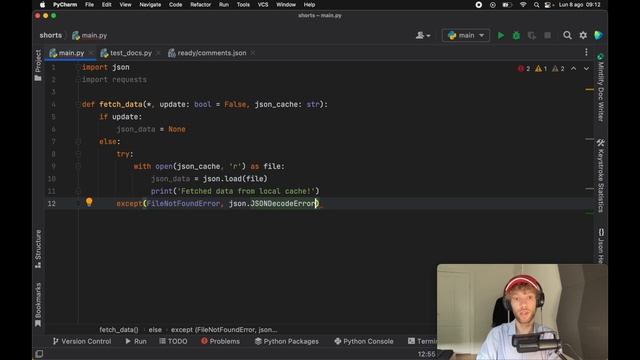Open the Mintlify Doc Writer panel
Image resolution: width=640 pixels, height=360 pixels.
600,87
